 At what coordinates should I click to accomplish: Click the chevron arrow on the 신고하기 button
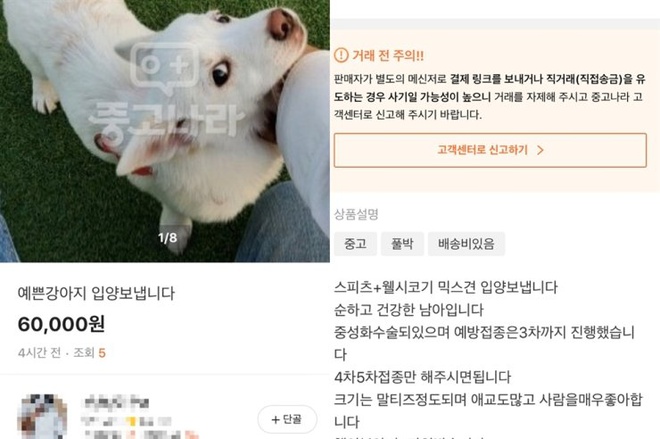pyautogui.click(x=540, y=150)
